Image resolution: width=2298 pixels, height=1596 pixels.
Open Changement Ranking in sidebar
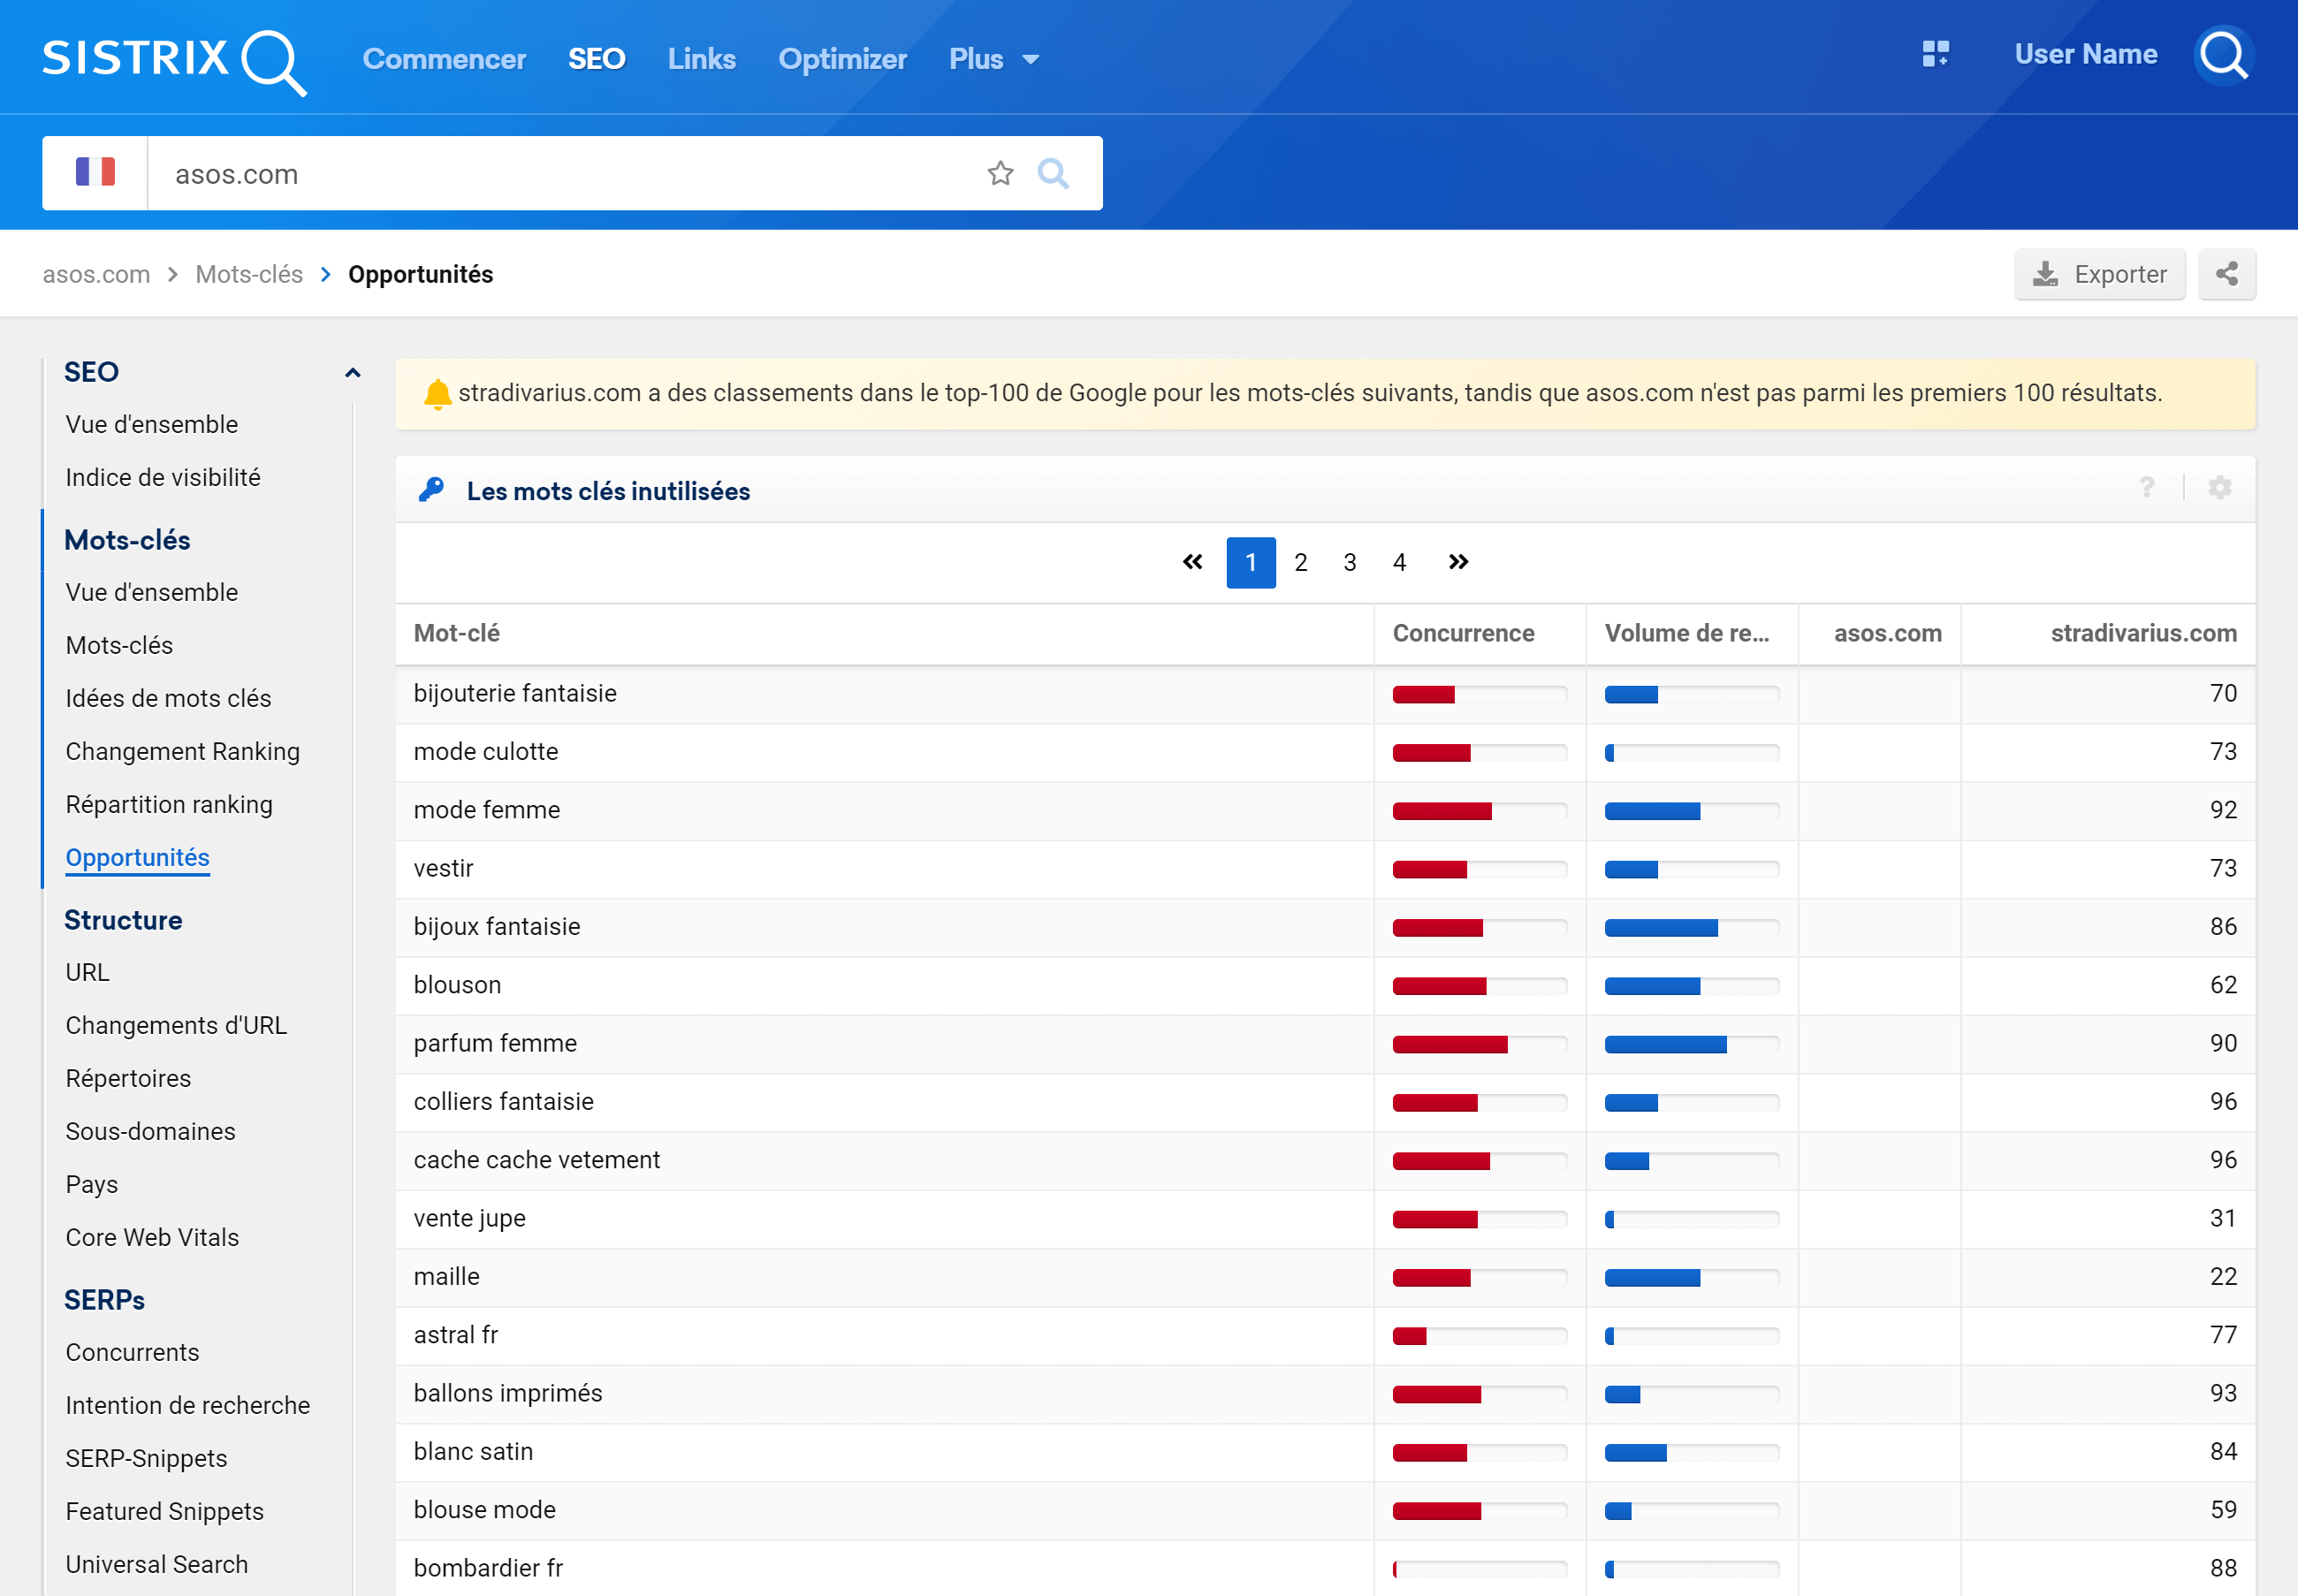183,751
